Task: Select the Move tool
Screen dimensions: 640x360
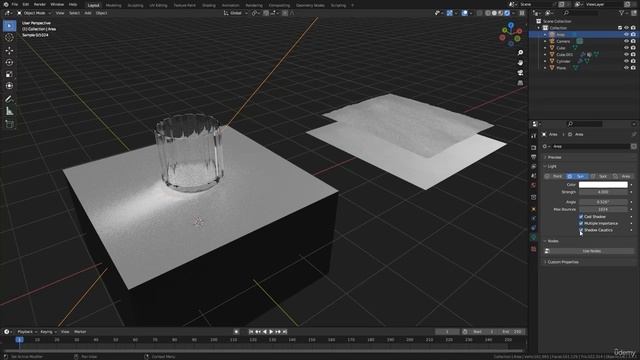Action: [x=9, y=51]
